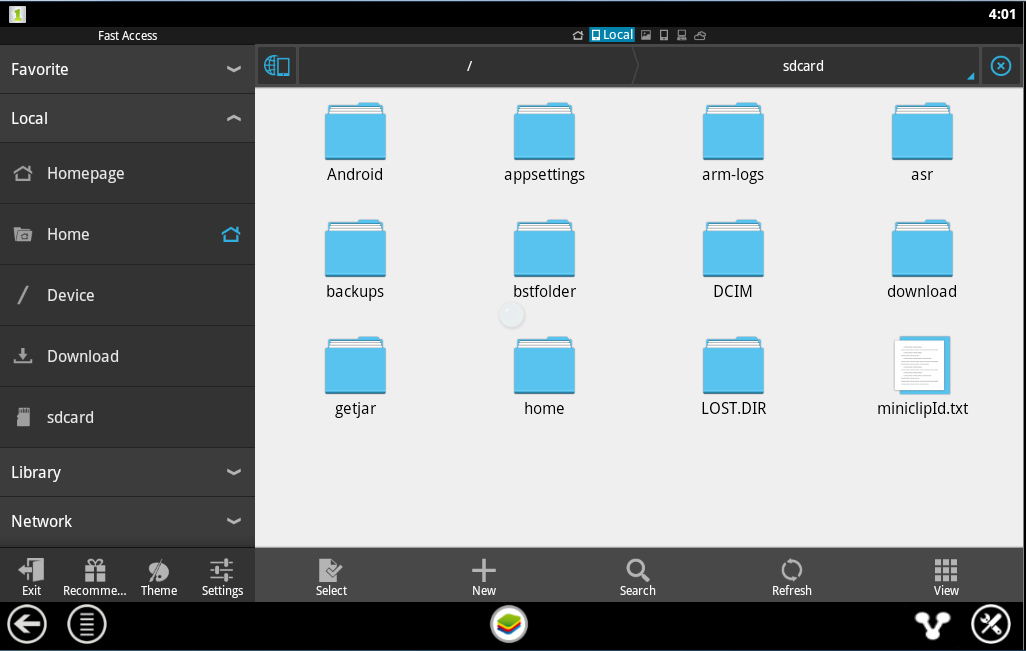Image resolution: width=1026 pixels, height=651 pixels.
Task: Open the bstfolder folder
Action: 544,260
